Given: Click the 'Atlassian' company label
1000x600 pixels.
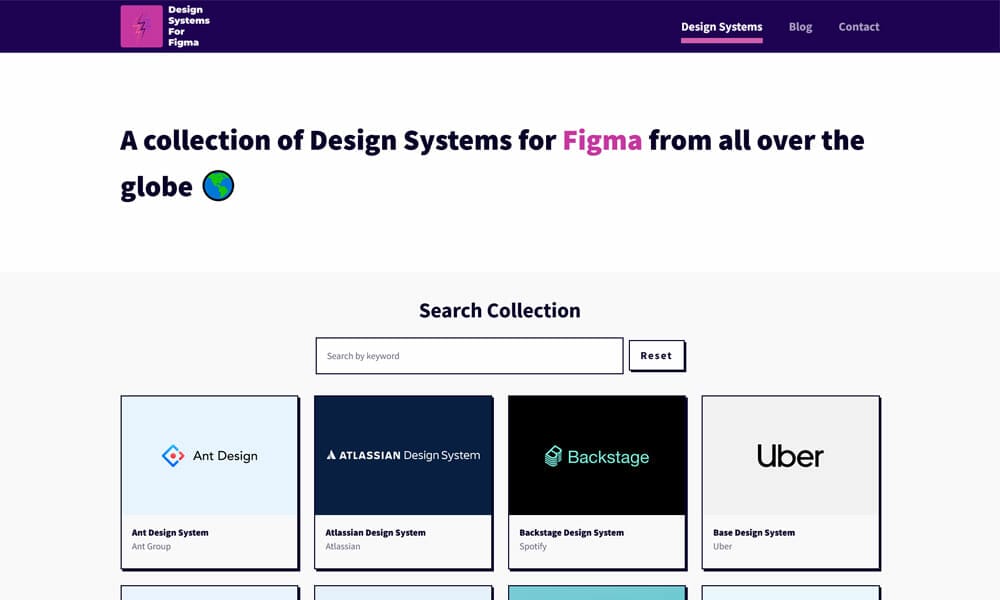Looking at the screenshot, I should [x=342, y=546].
